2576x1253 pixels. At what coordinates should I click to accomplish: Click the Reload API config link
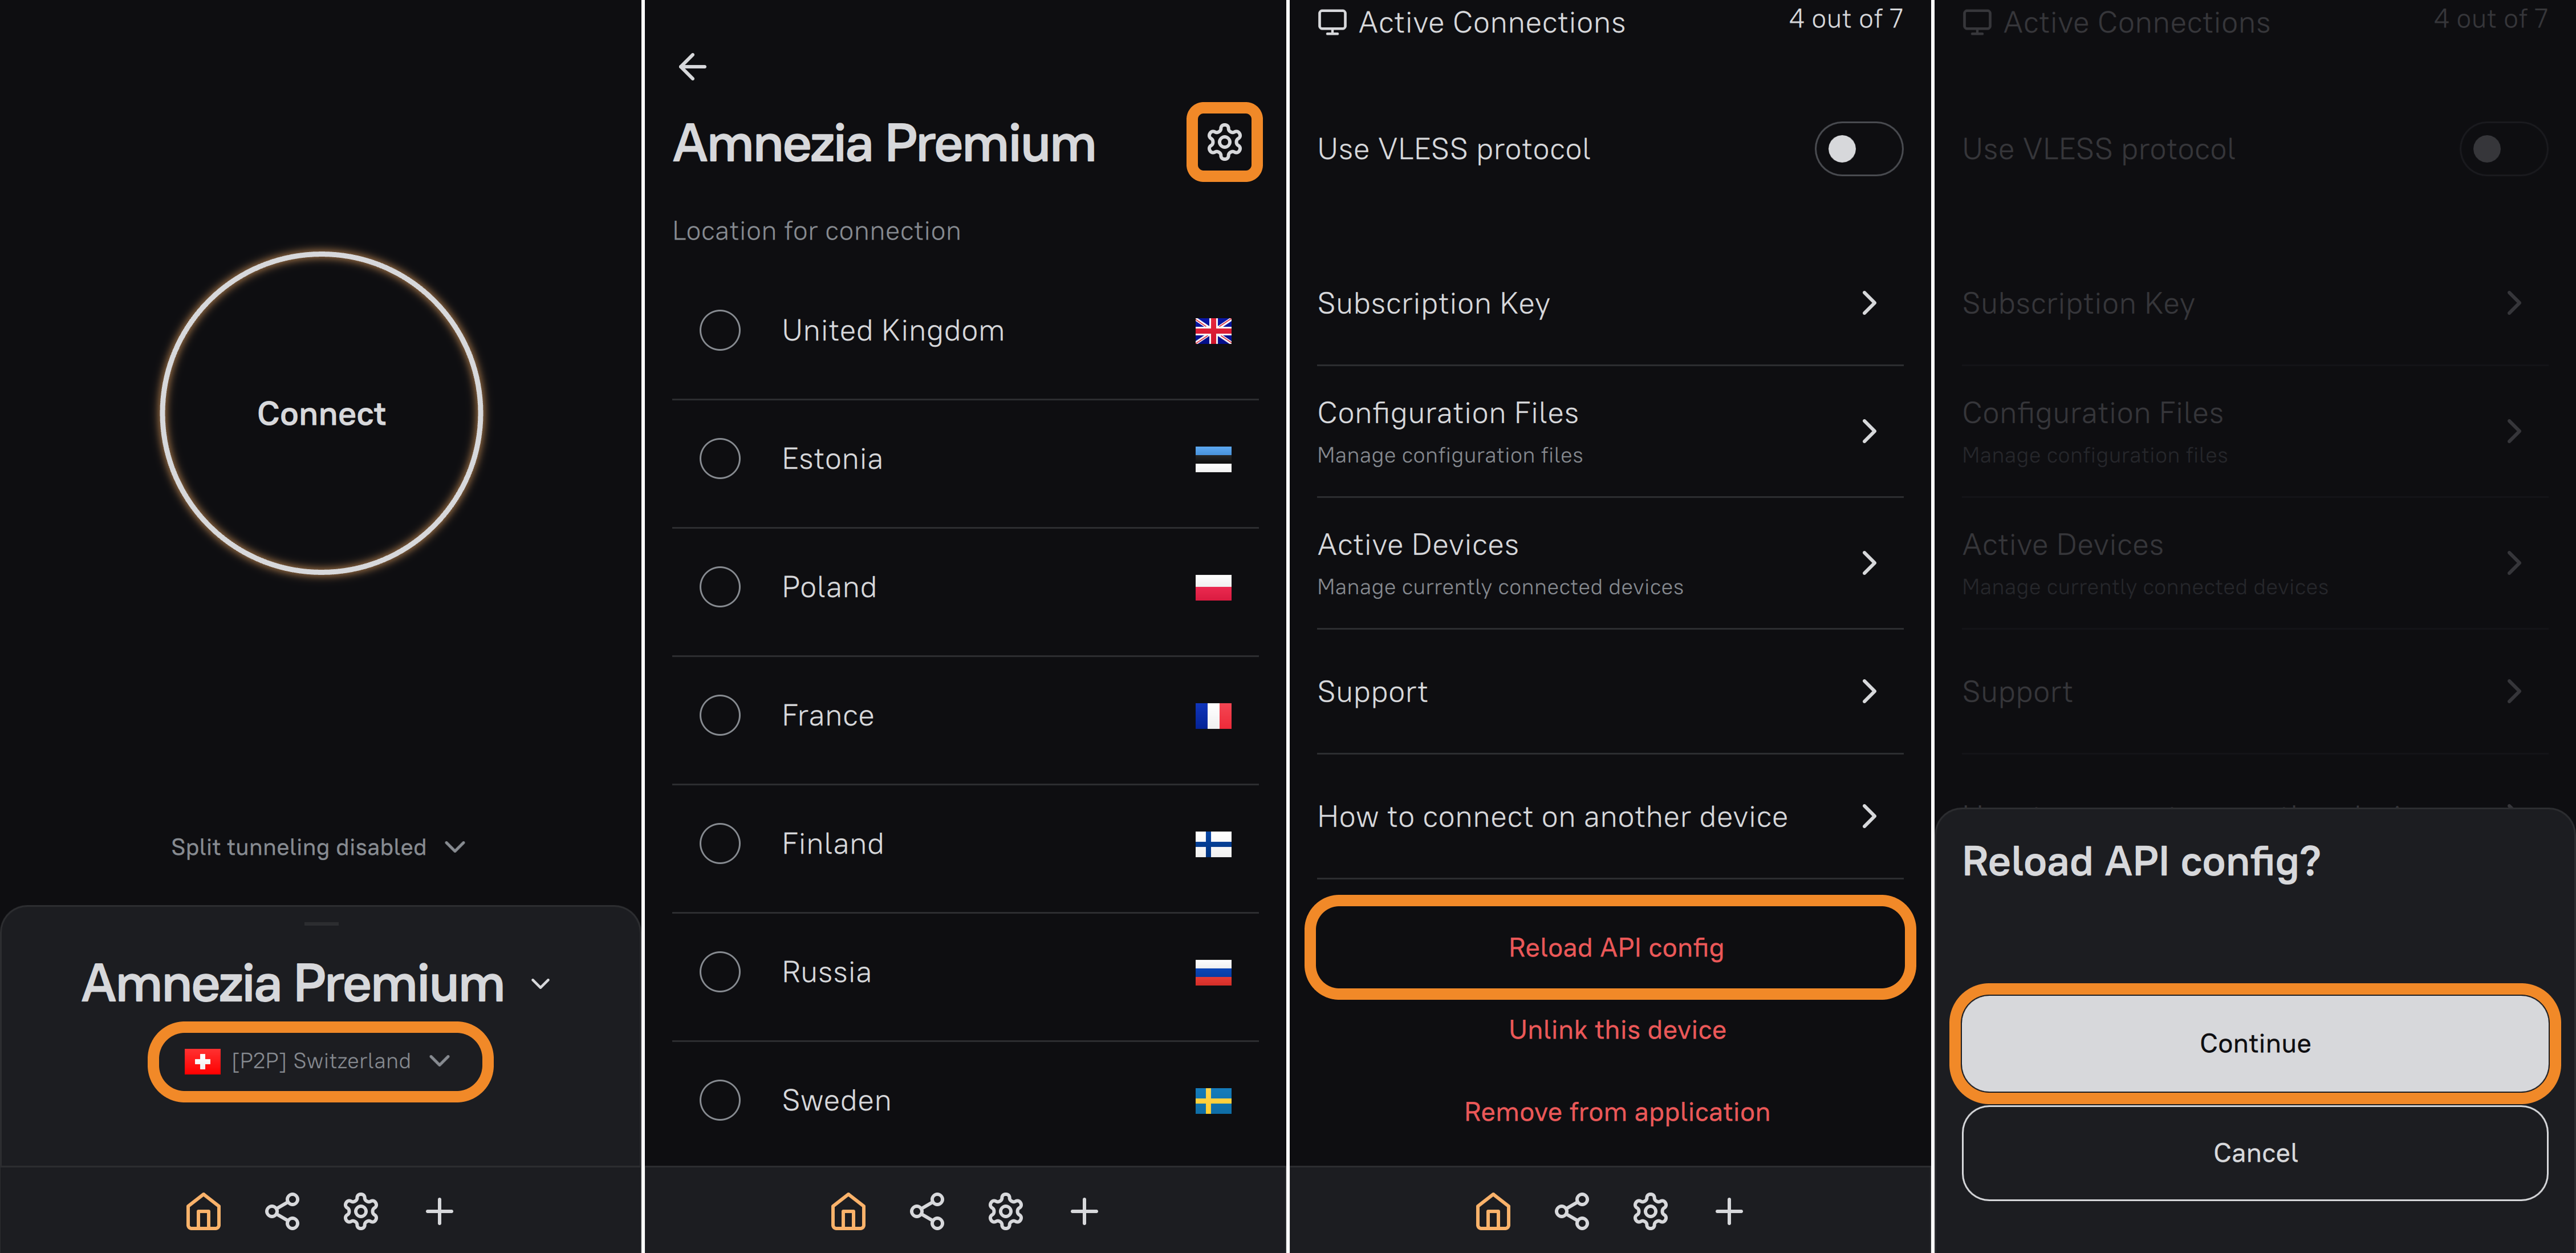pos(1615,947)
